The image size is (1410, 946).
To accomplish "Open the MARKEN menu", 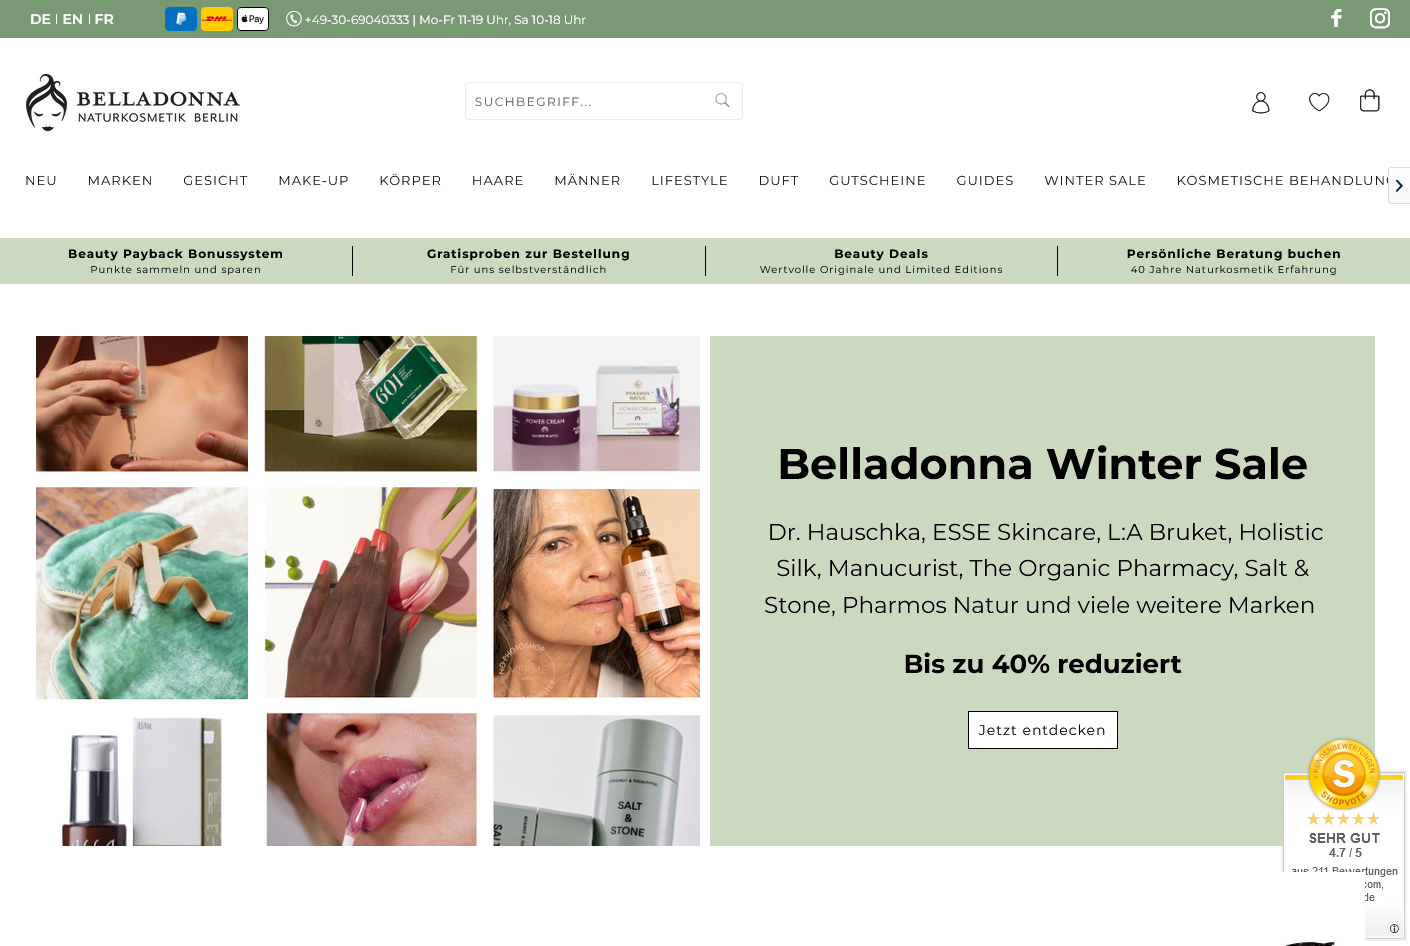I will click(120, 180).
